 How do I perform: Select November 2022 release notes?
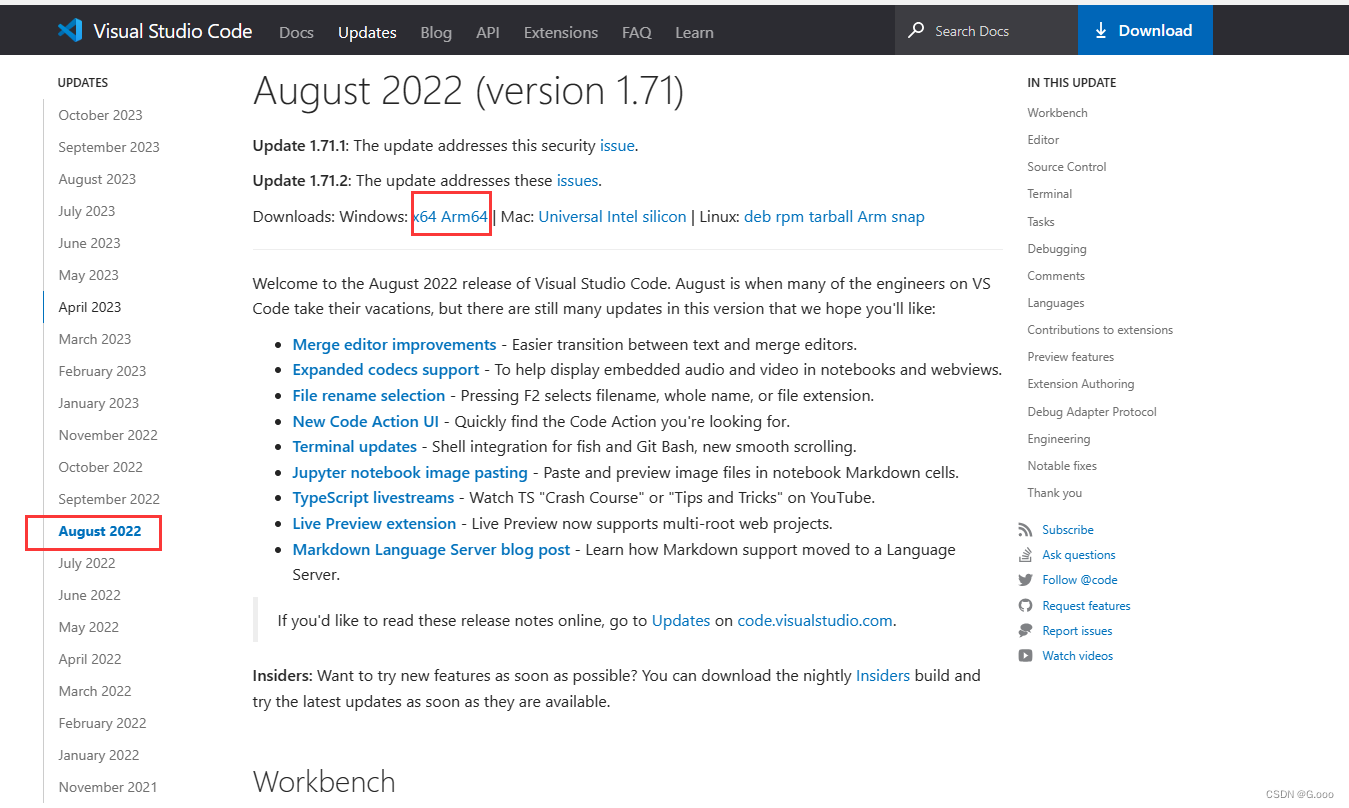(108, 435)
